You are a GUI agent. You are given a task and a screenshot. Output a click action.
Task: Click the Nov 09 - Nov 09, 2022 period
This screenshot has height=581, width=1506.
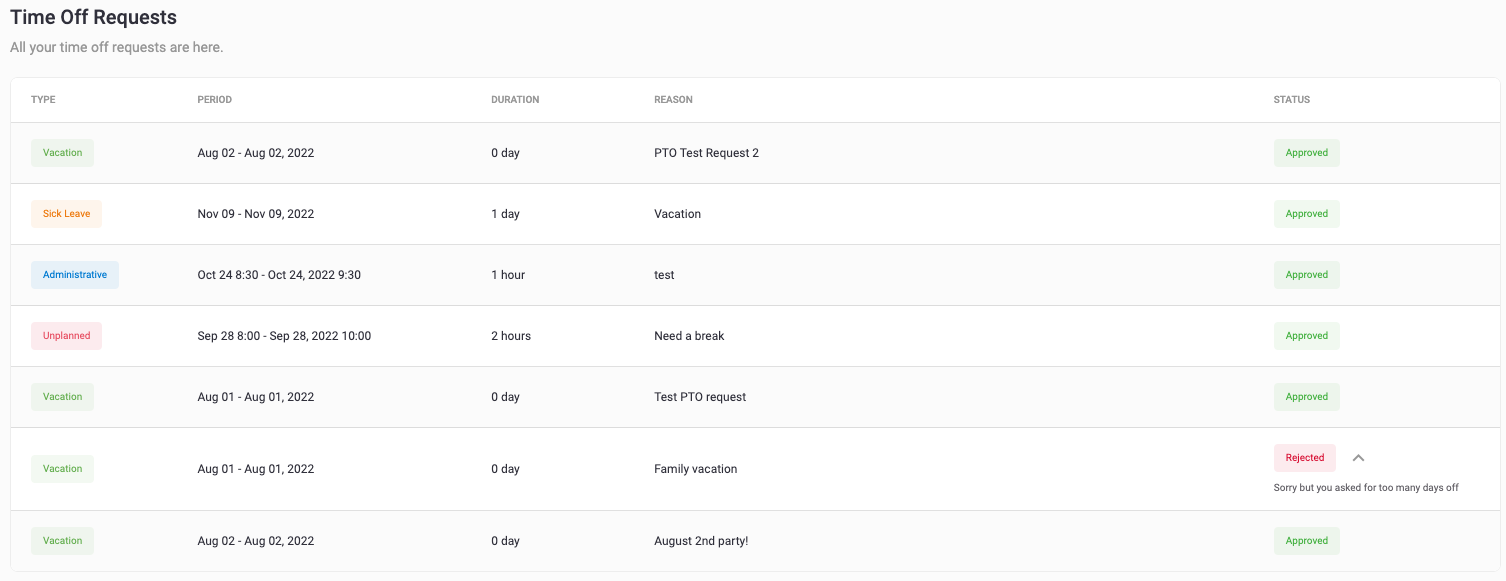click(256, 214)
